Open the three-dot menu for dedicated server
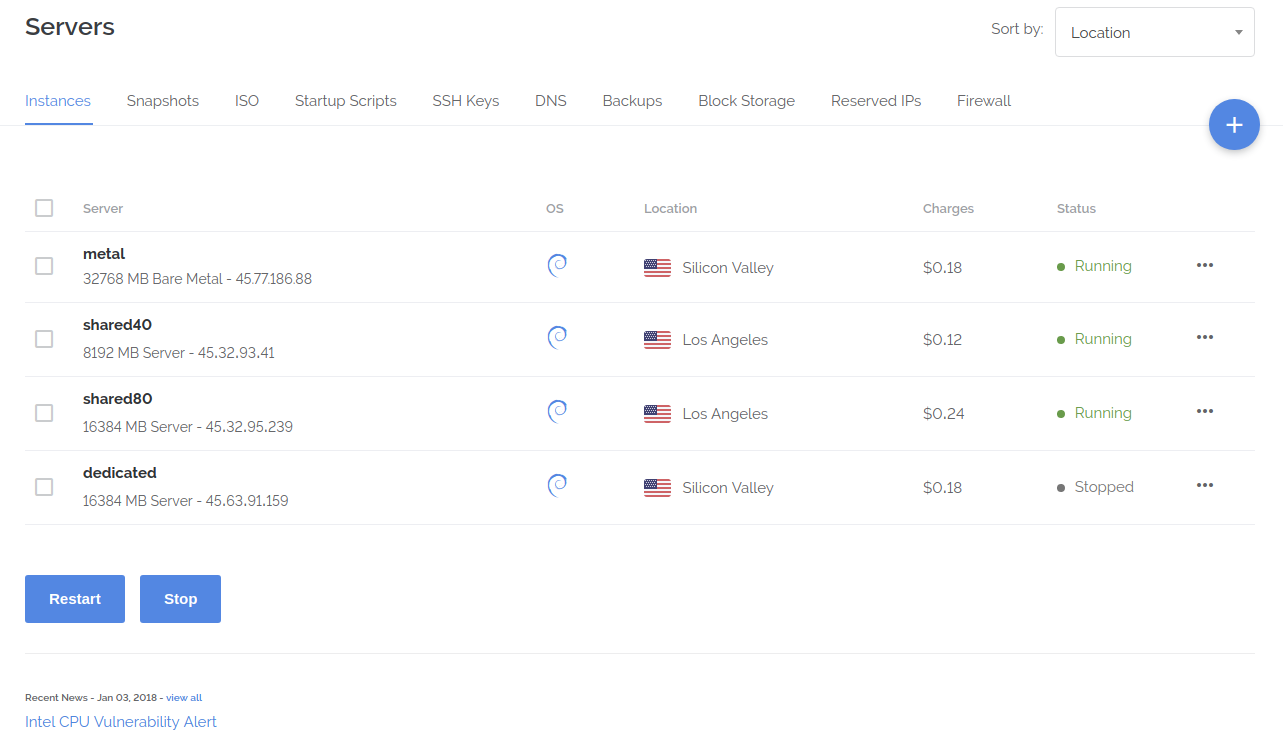The width and height of the screenshot is (1283, 745). [x=1205, y=485]
